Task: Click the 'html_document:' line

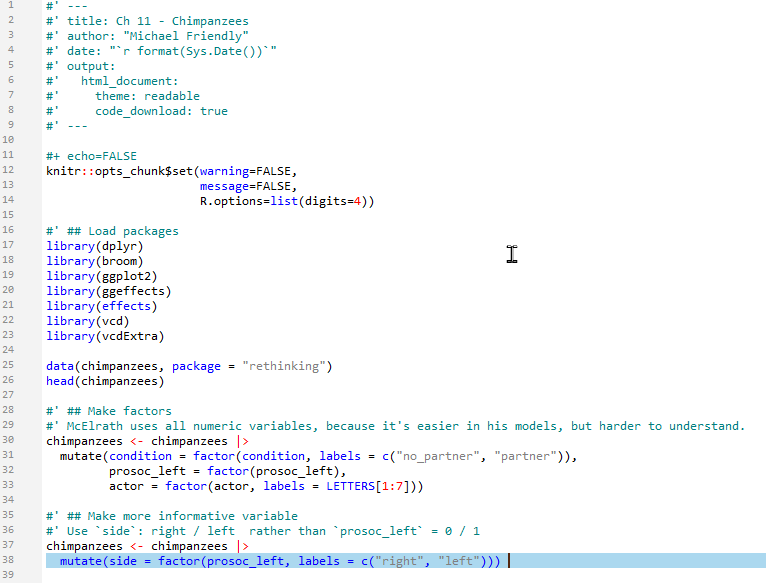Action: tap(112, 81)
